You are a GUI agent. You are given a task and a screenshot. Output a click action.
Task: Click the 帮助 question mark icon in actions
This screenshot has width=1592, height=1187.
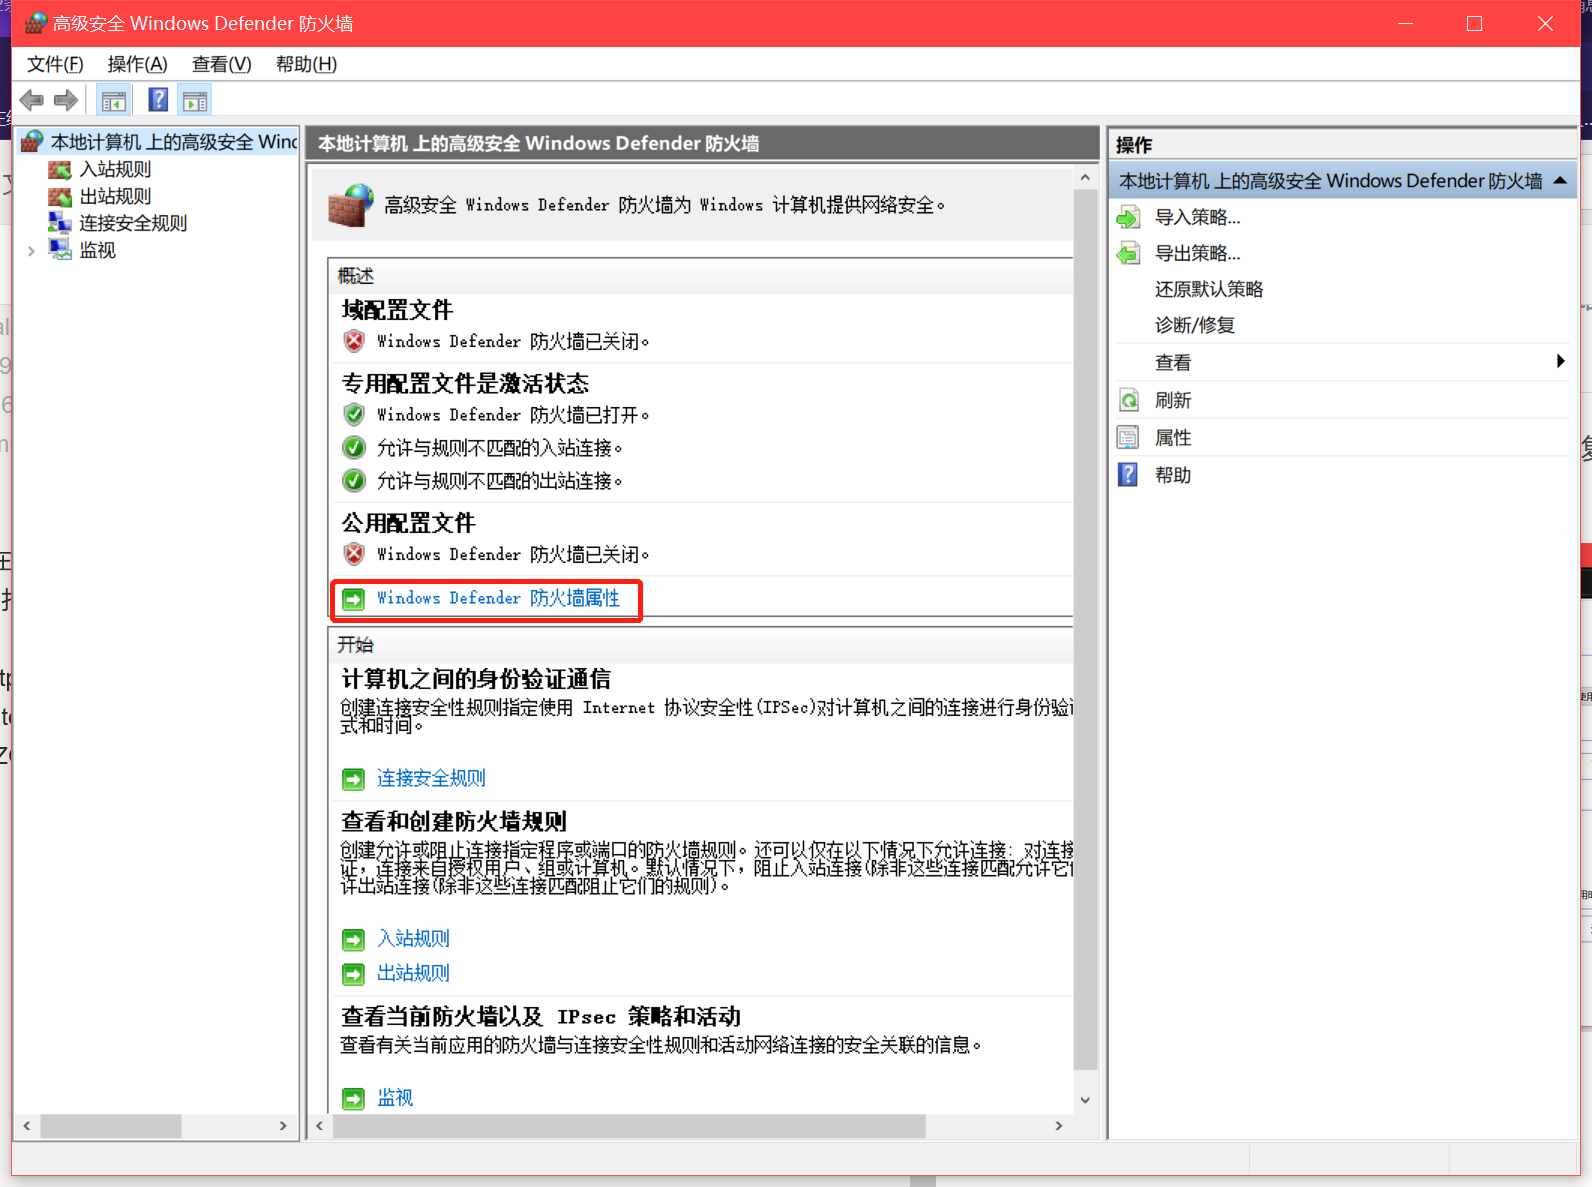point(1128,475)
